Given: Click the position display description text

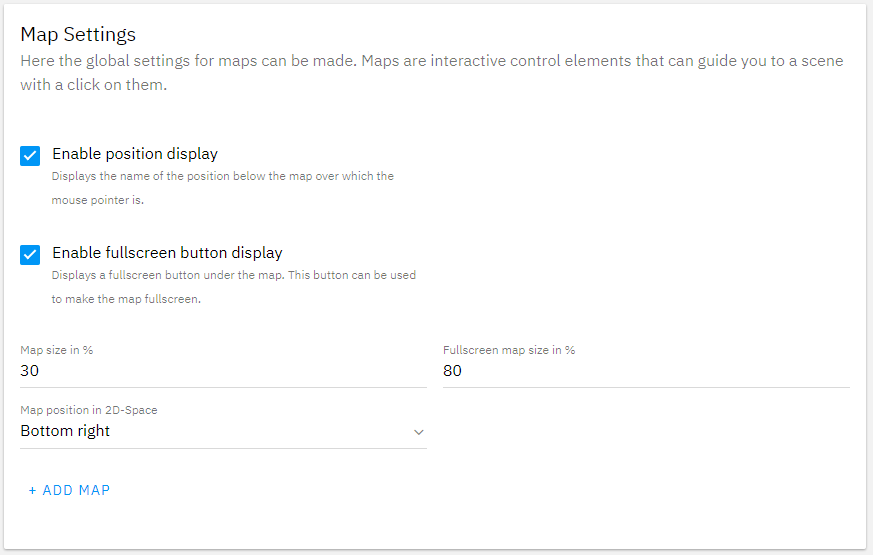Looking at the screenshot, I should click(x=222, y=187).
